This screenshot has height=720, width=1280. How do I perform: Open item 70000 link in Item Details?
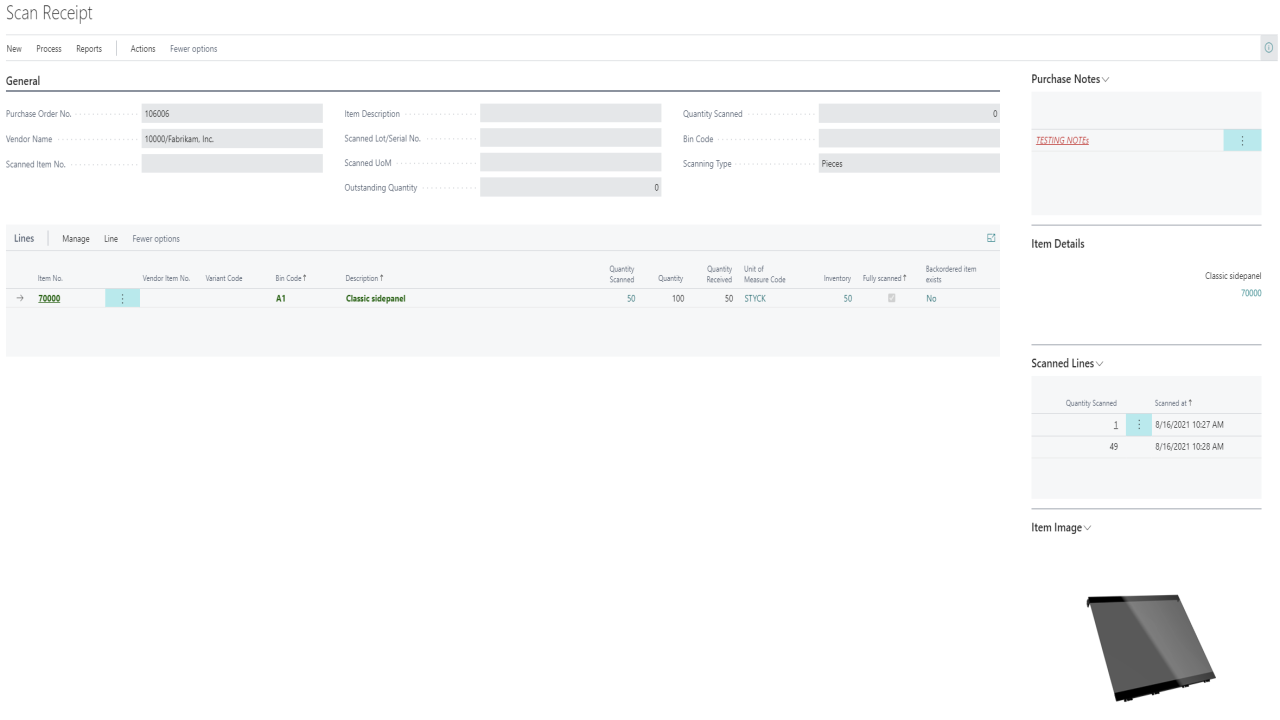pyautogui.click(x=1251, y=293)
